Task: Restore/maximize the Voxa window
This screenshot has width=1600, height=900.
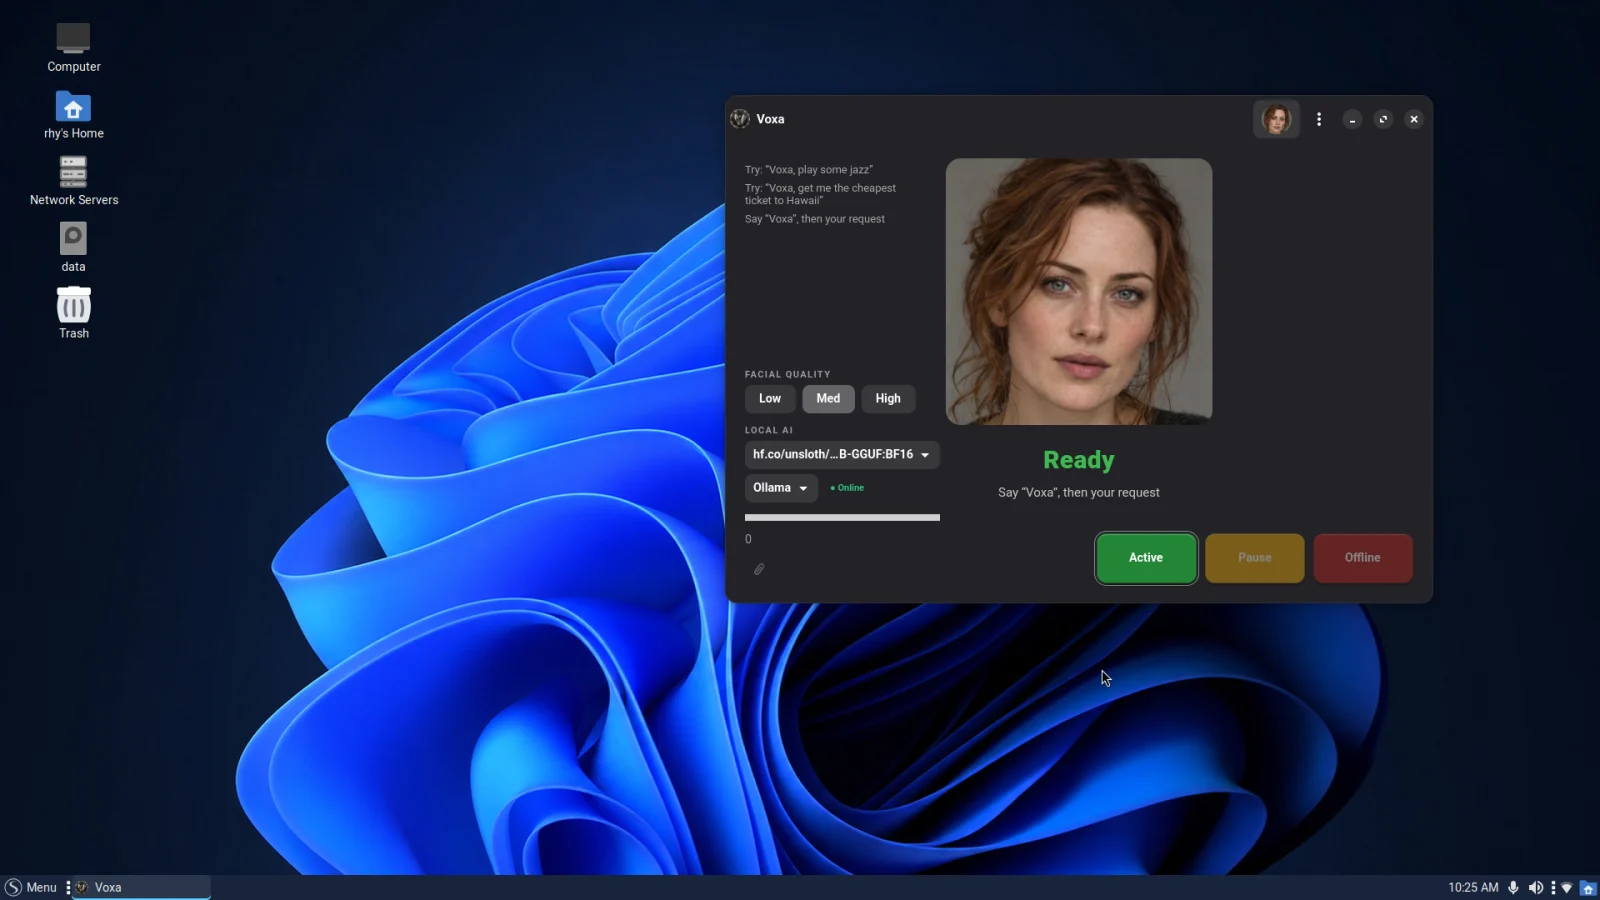Action: pos(1383,119)
